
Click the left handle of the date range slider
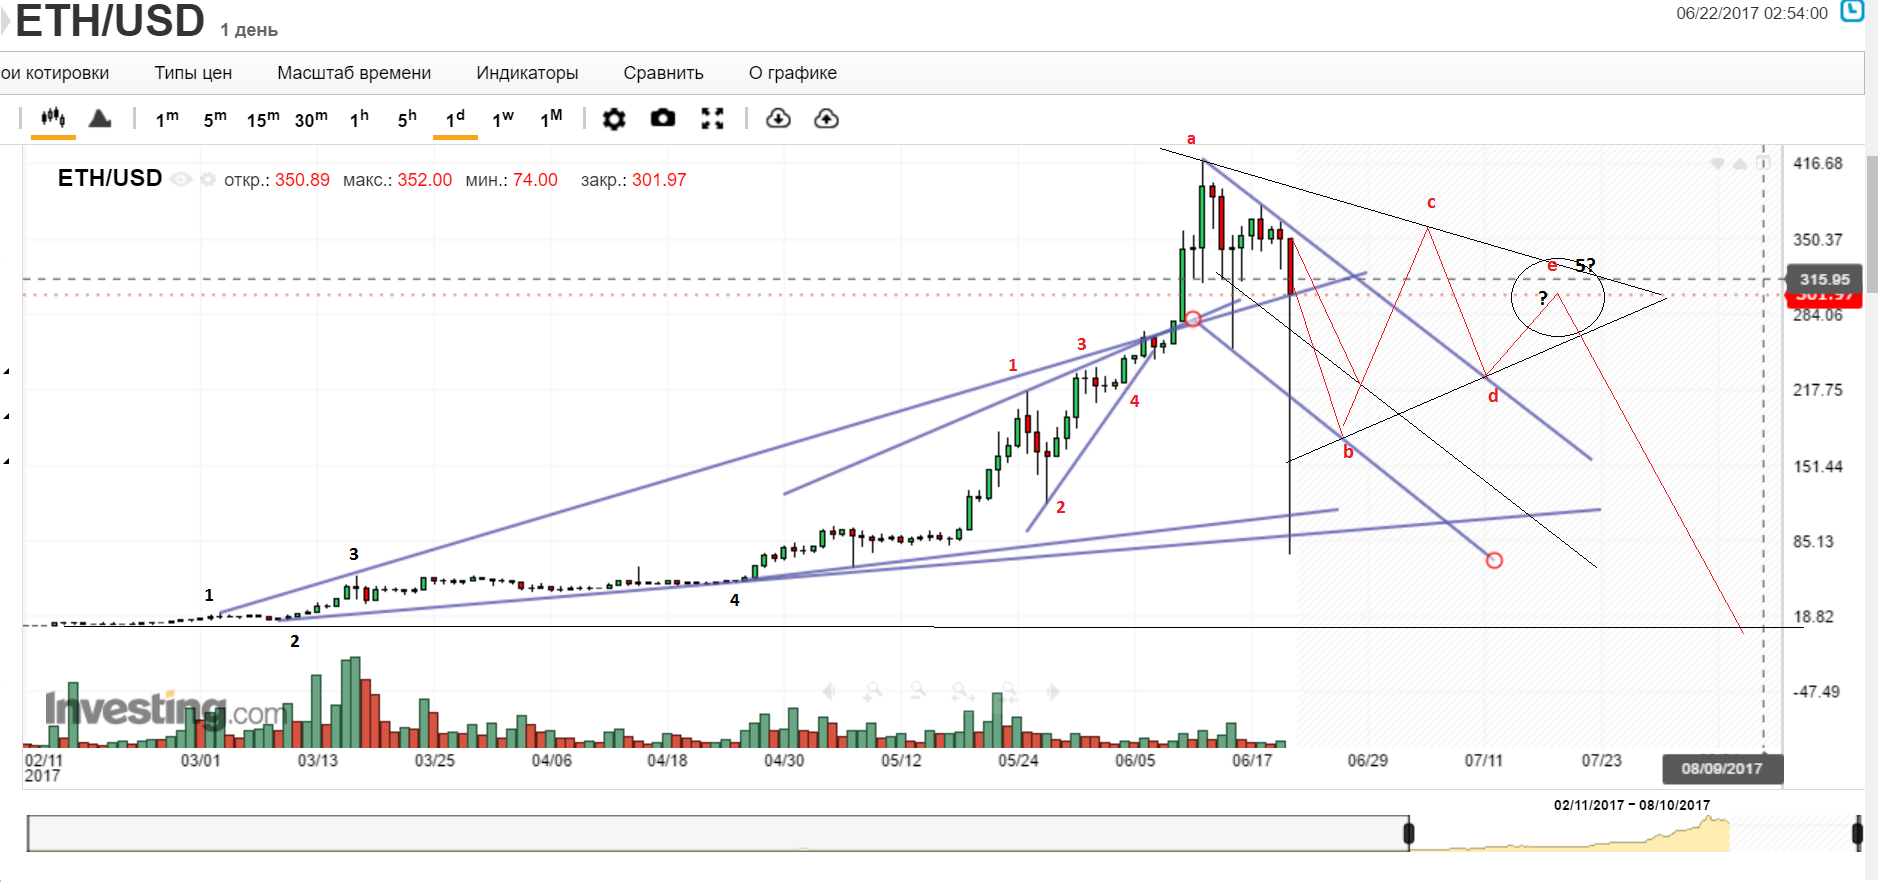1409,833
